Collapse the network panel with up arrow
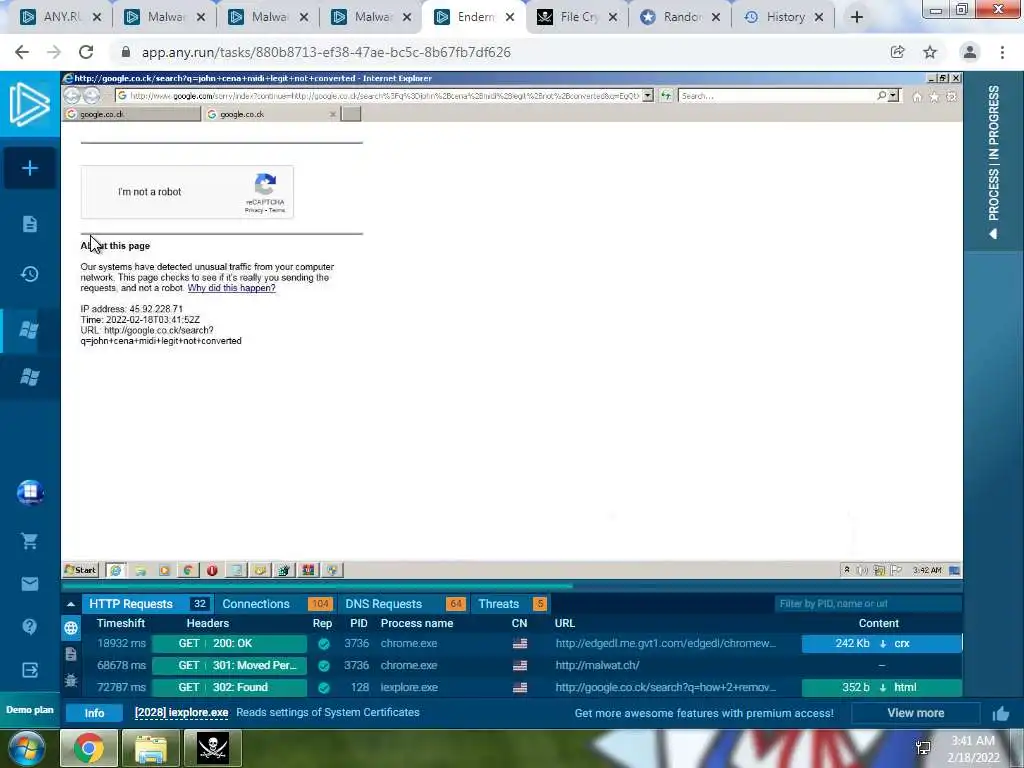This screenshot has width=1024, height=768. [x=71, y=604]
